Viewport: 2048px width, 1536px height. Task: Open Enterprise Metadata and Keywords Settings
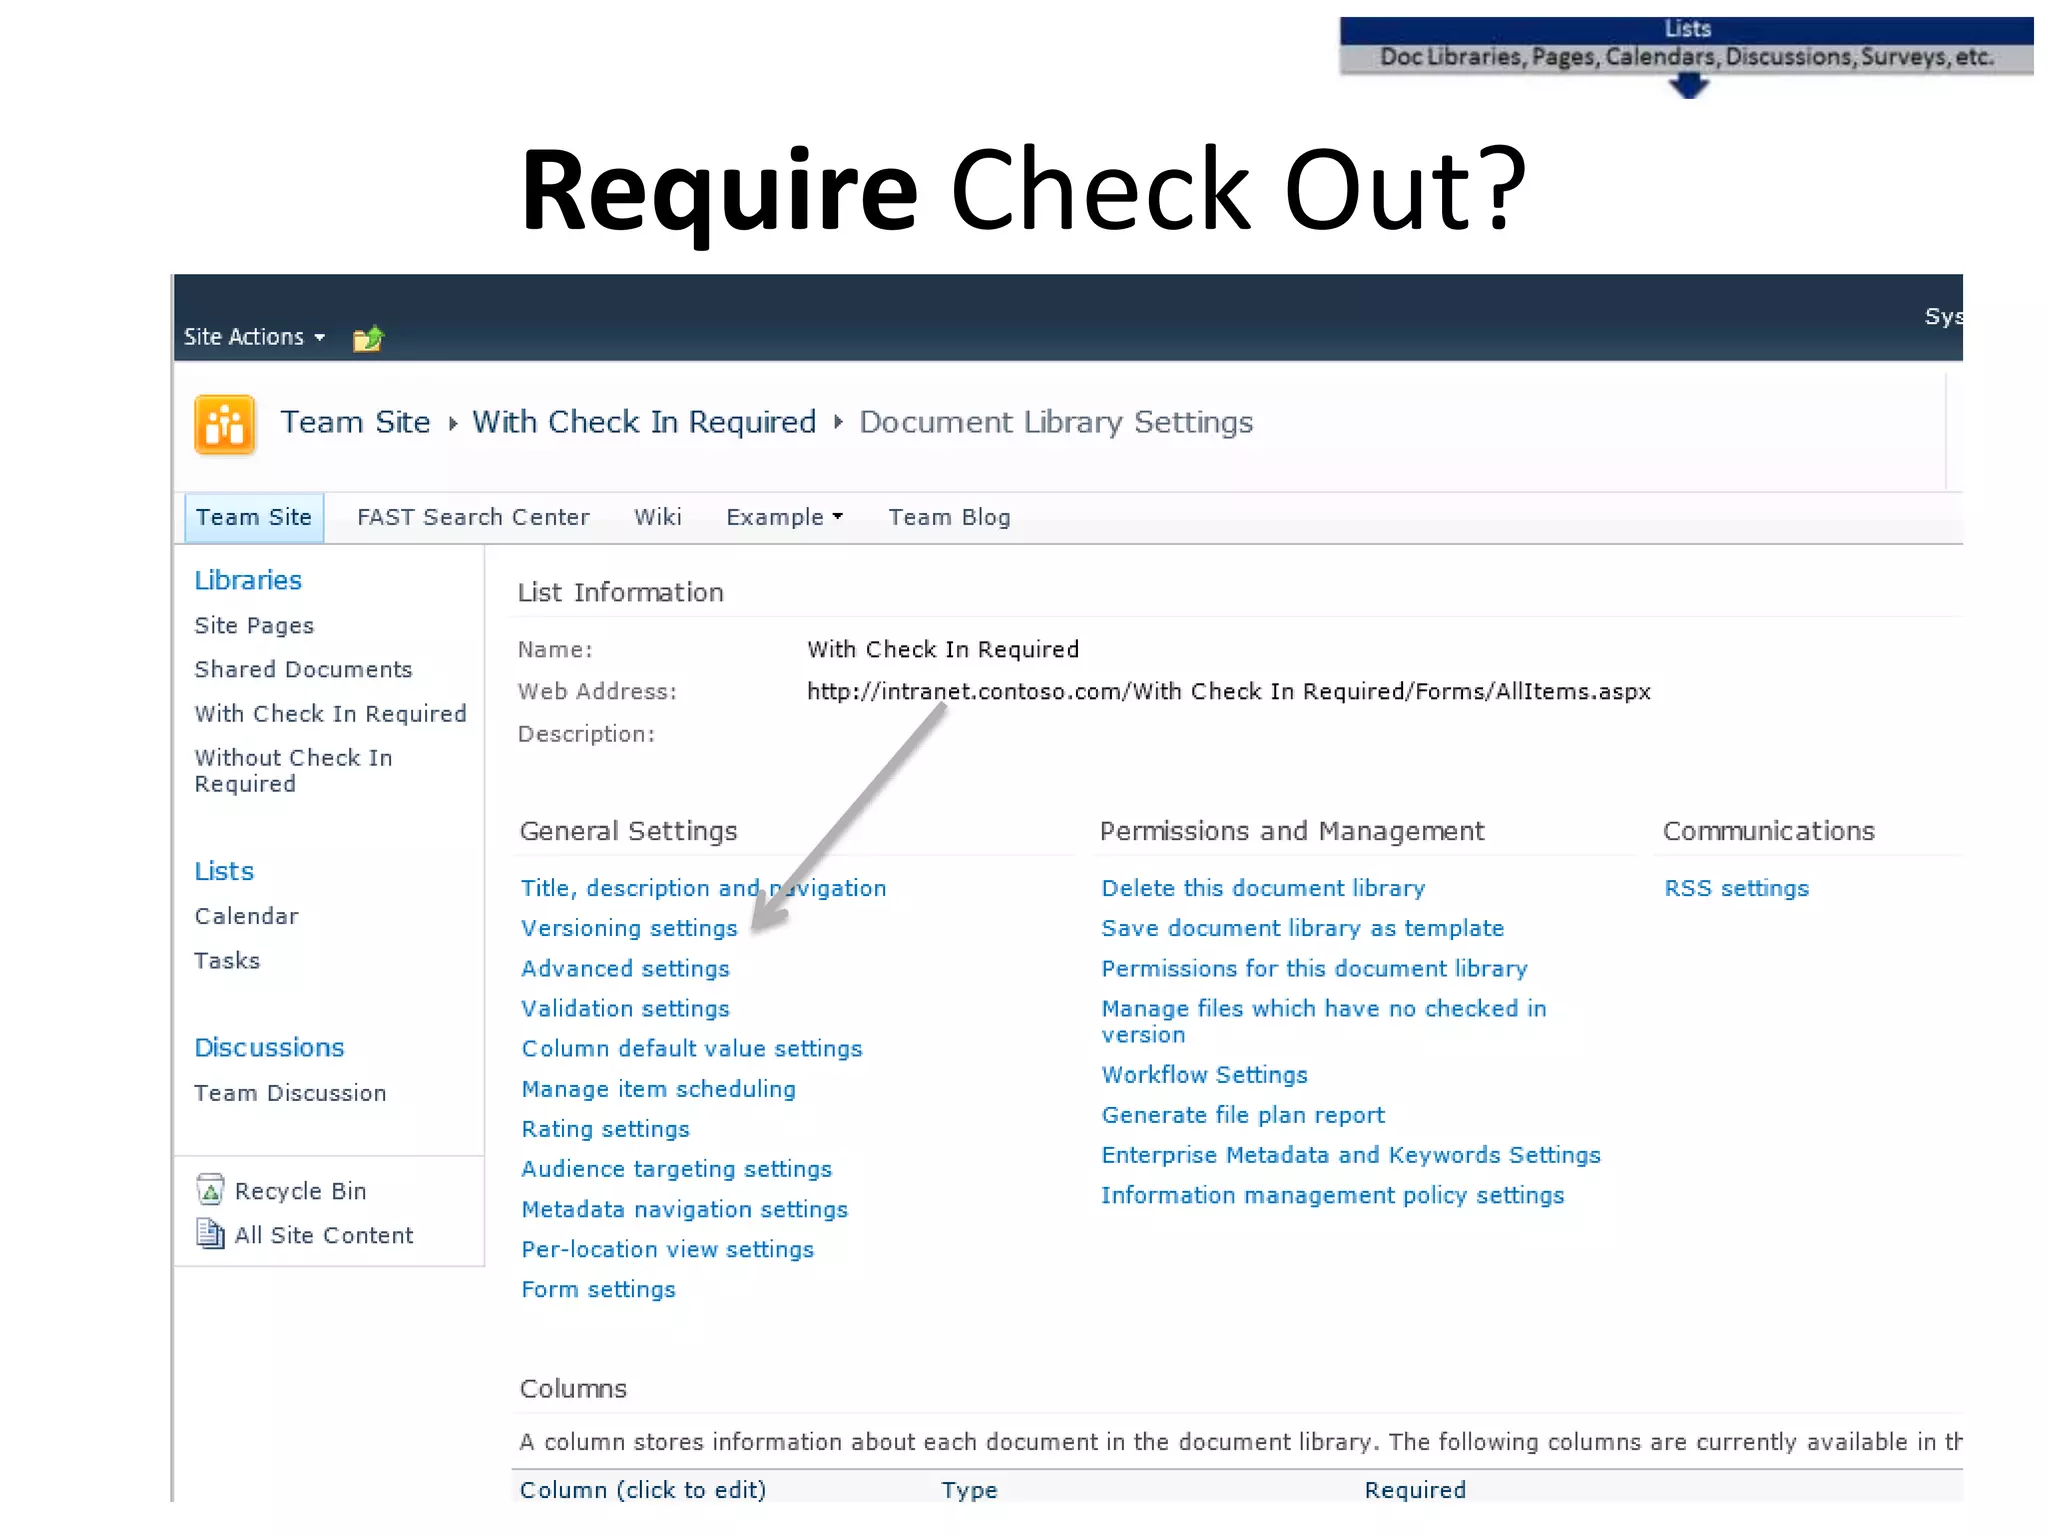(x=1351, y=1155)
